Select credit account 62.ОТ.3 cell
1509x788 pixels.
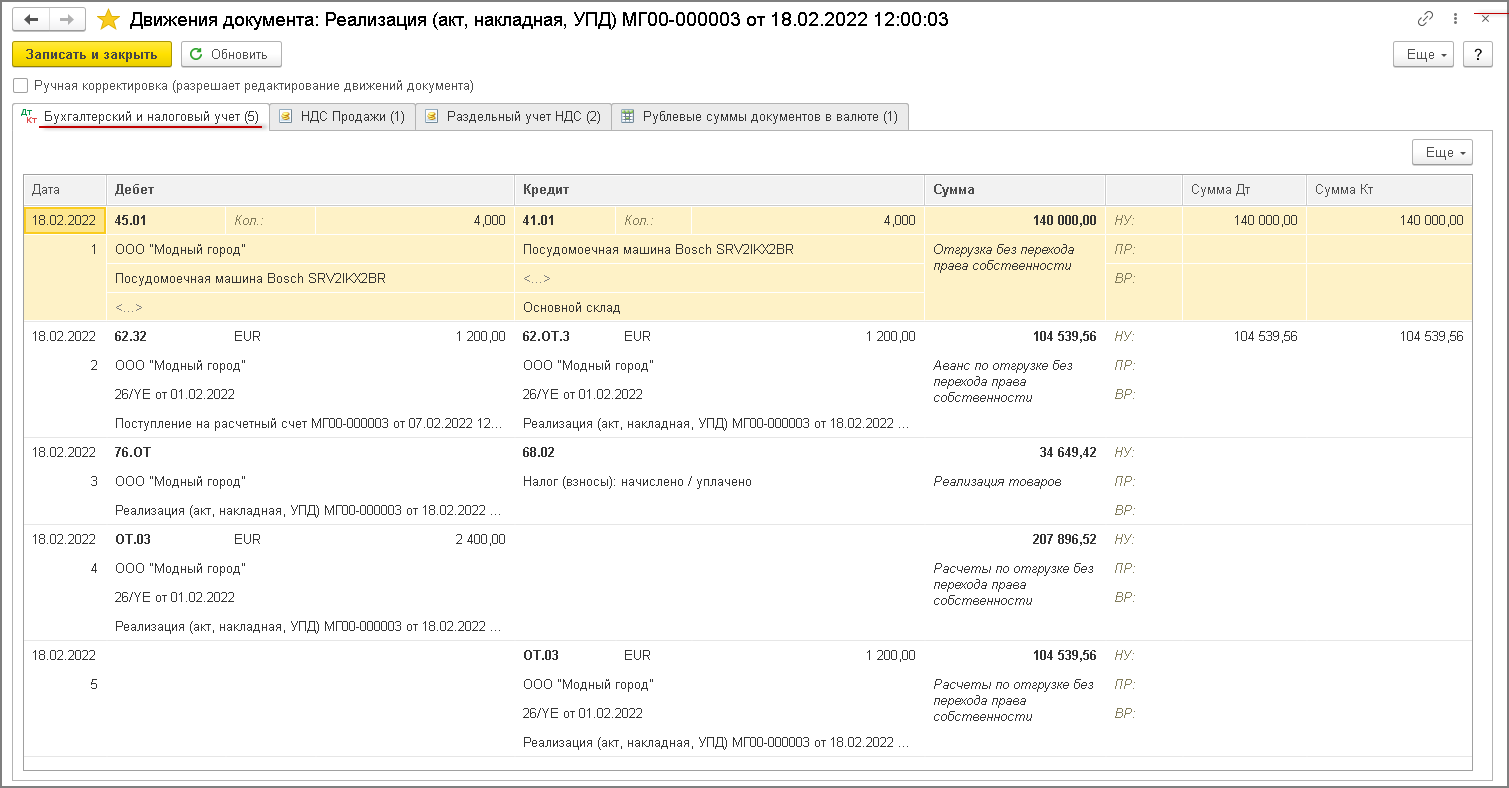click(564, 337)
